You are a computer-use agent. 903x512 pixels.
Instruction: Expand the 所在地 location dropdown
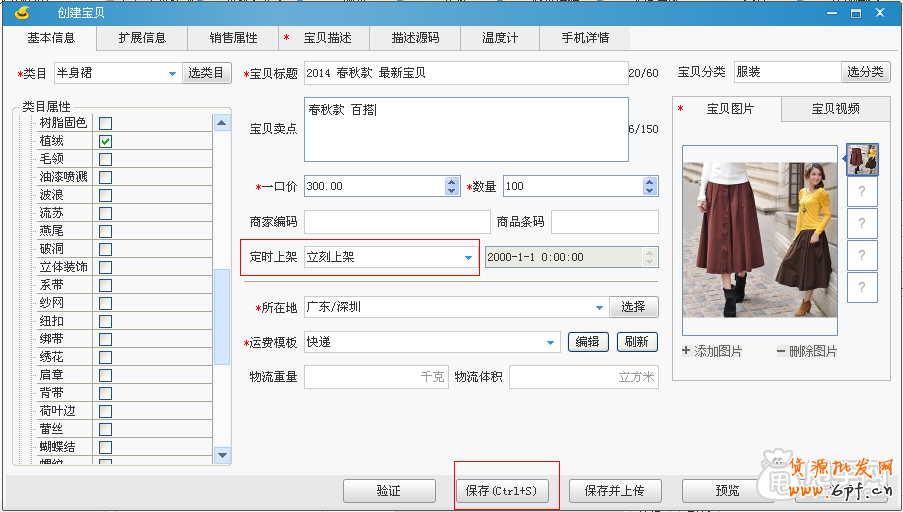tap(599, 308)
